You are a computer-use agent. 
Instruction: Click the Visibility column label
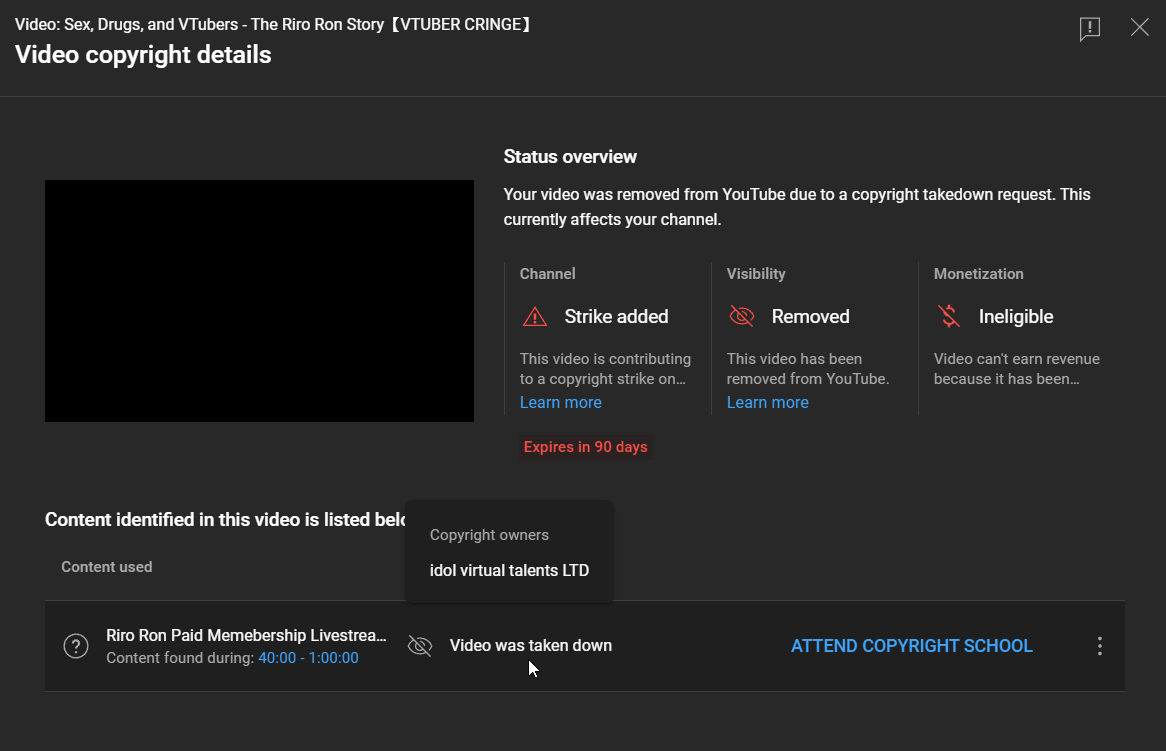coord(756,274)
